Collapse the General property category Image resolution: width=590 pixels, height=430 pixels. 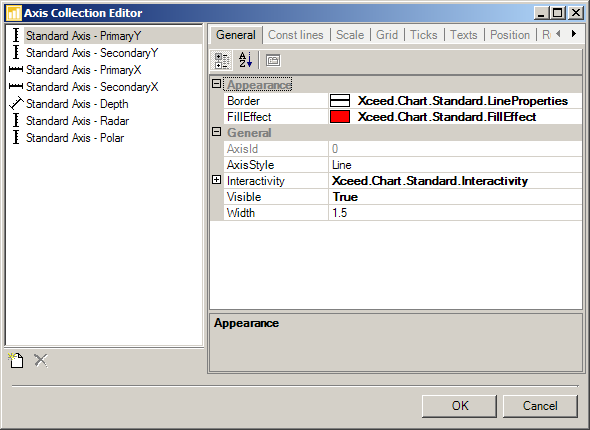216,132
